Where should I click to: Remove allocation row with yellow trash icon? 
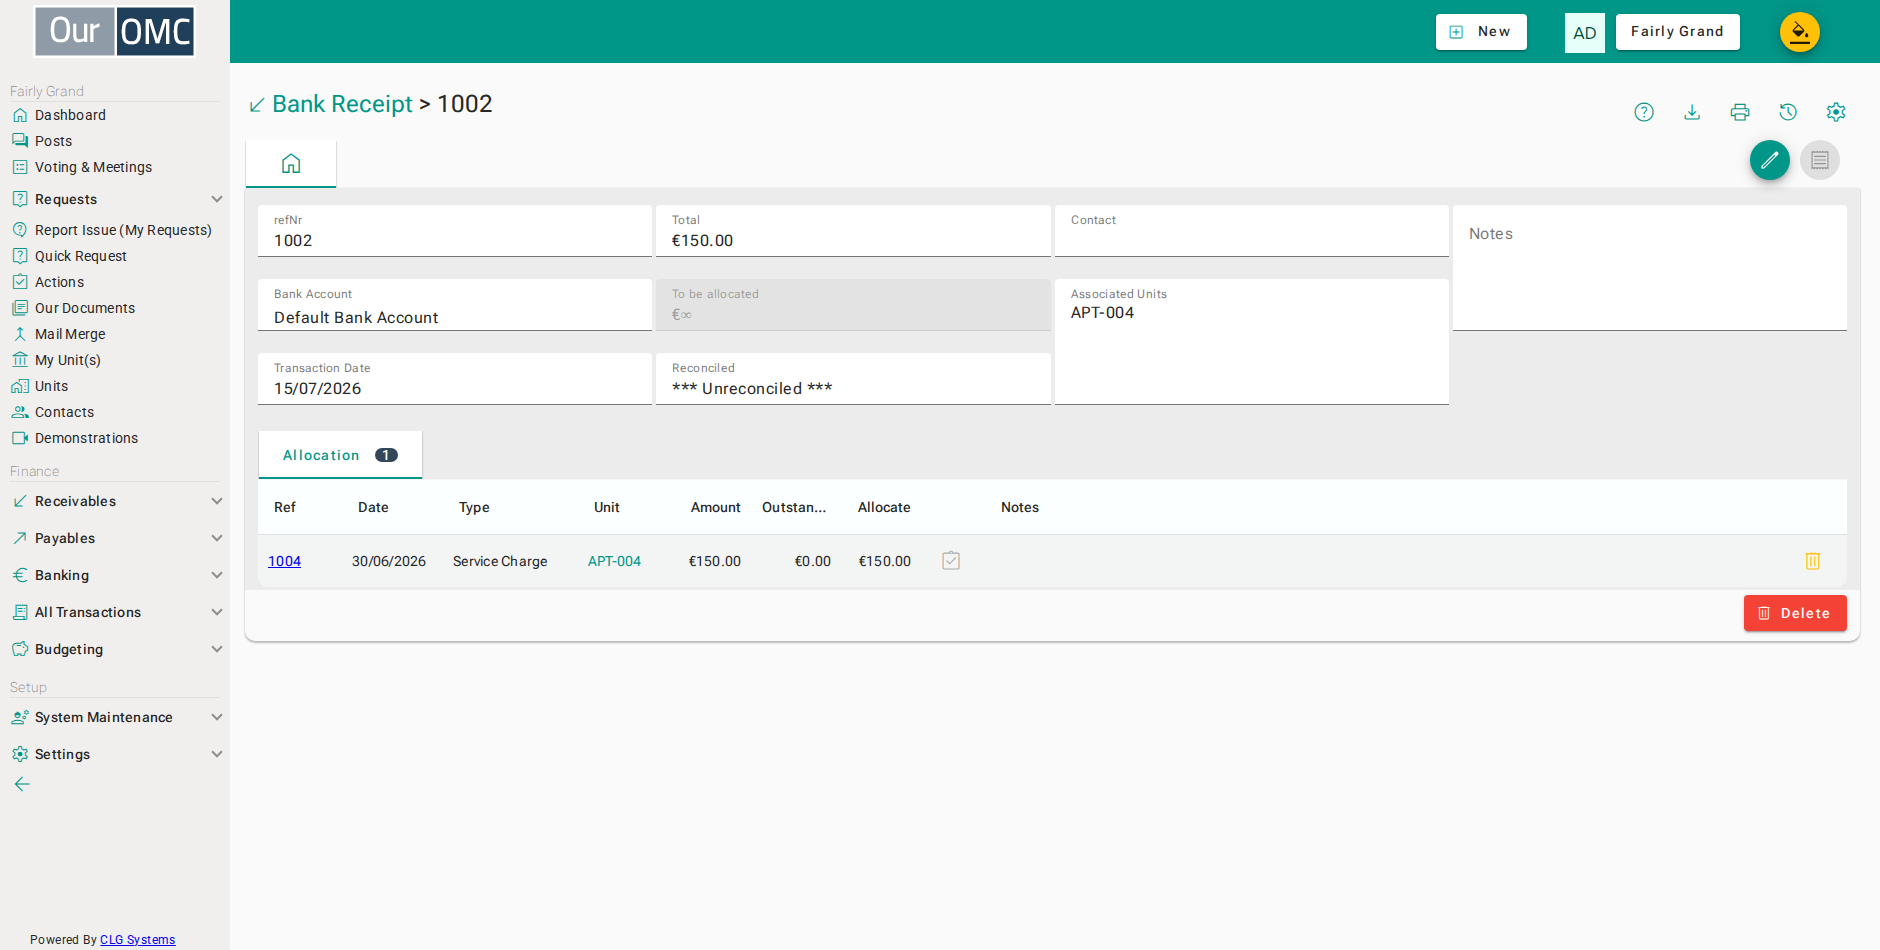coord(1813,561)
